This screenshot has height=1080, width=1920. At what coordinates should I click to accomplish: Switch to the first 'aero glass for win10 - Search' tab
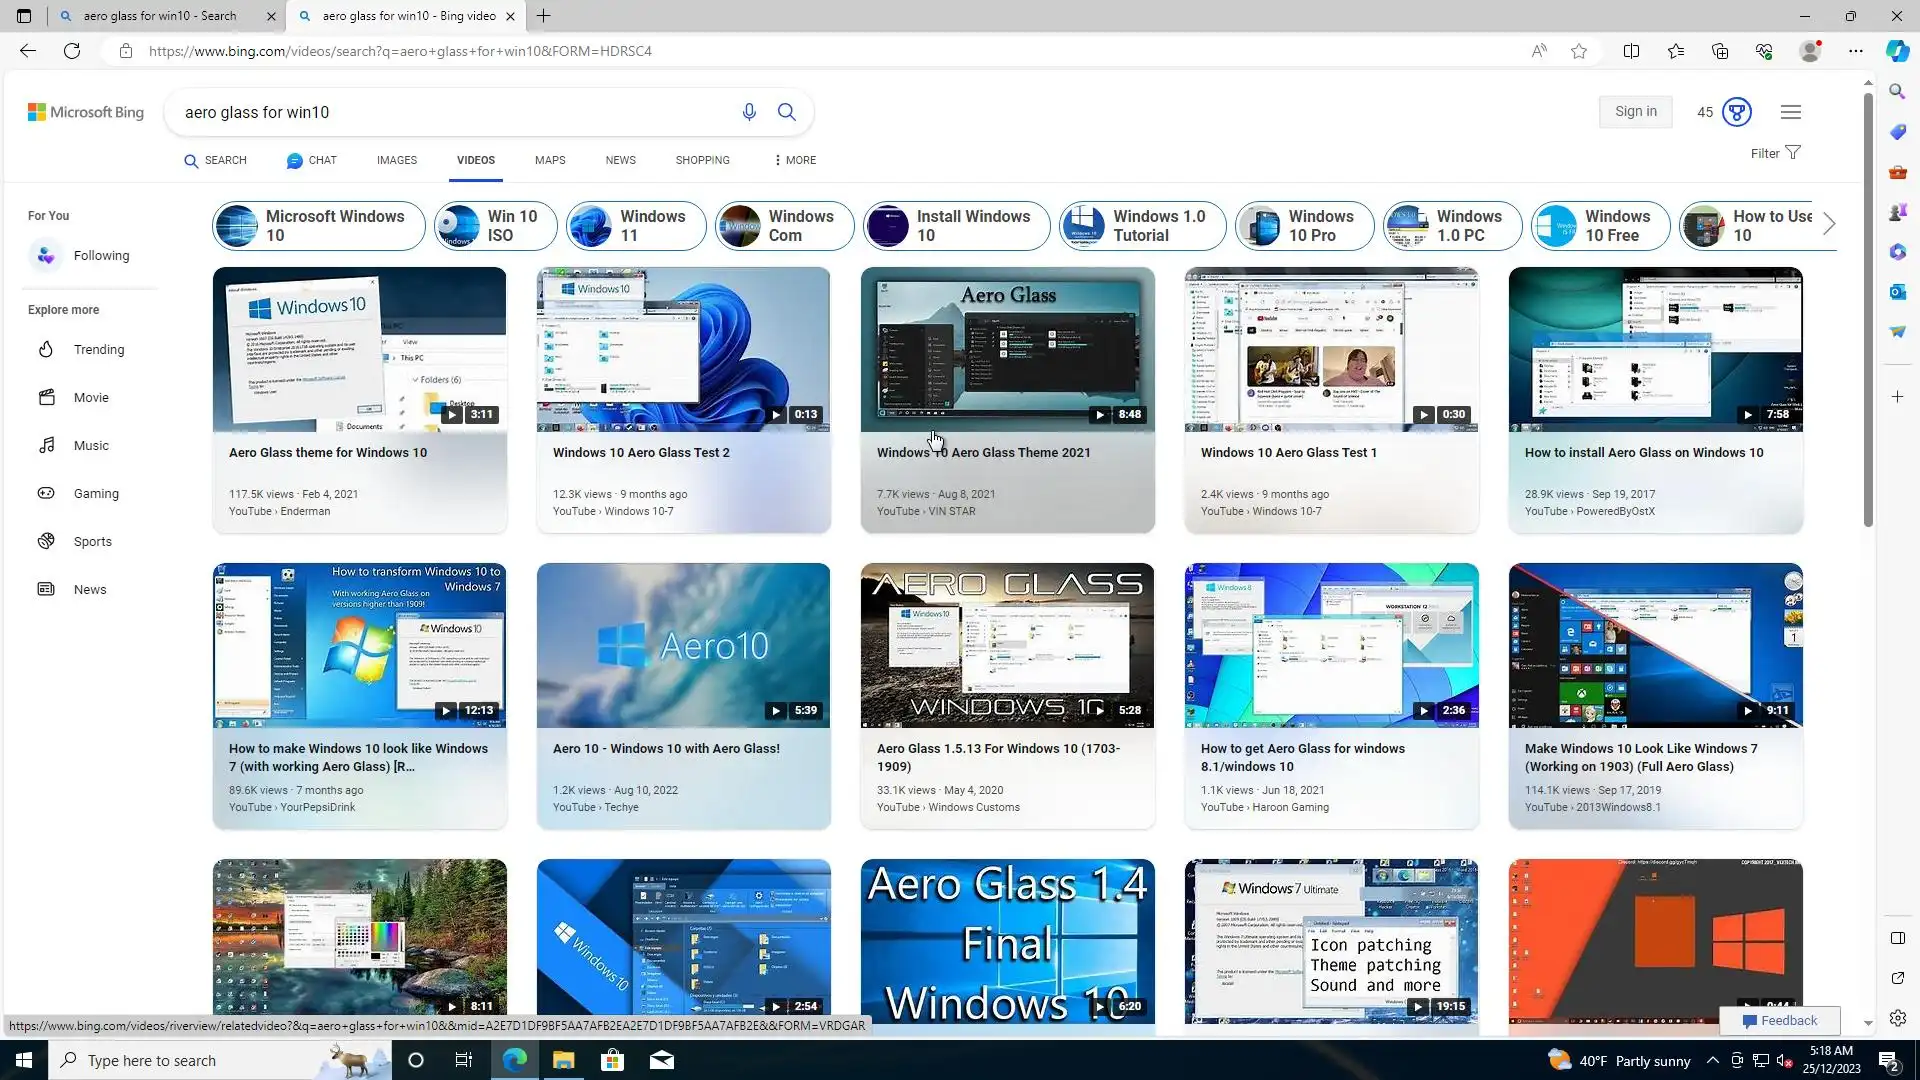click(160, 16)
